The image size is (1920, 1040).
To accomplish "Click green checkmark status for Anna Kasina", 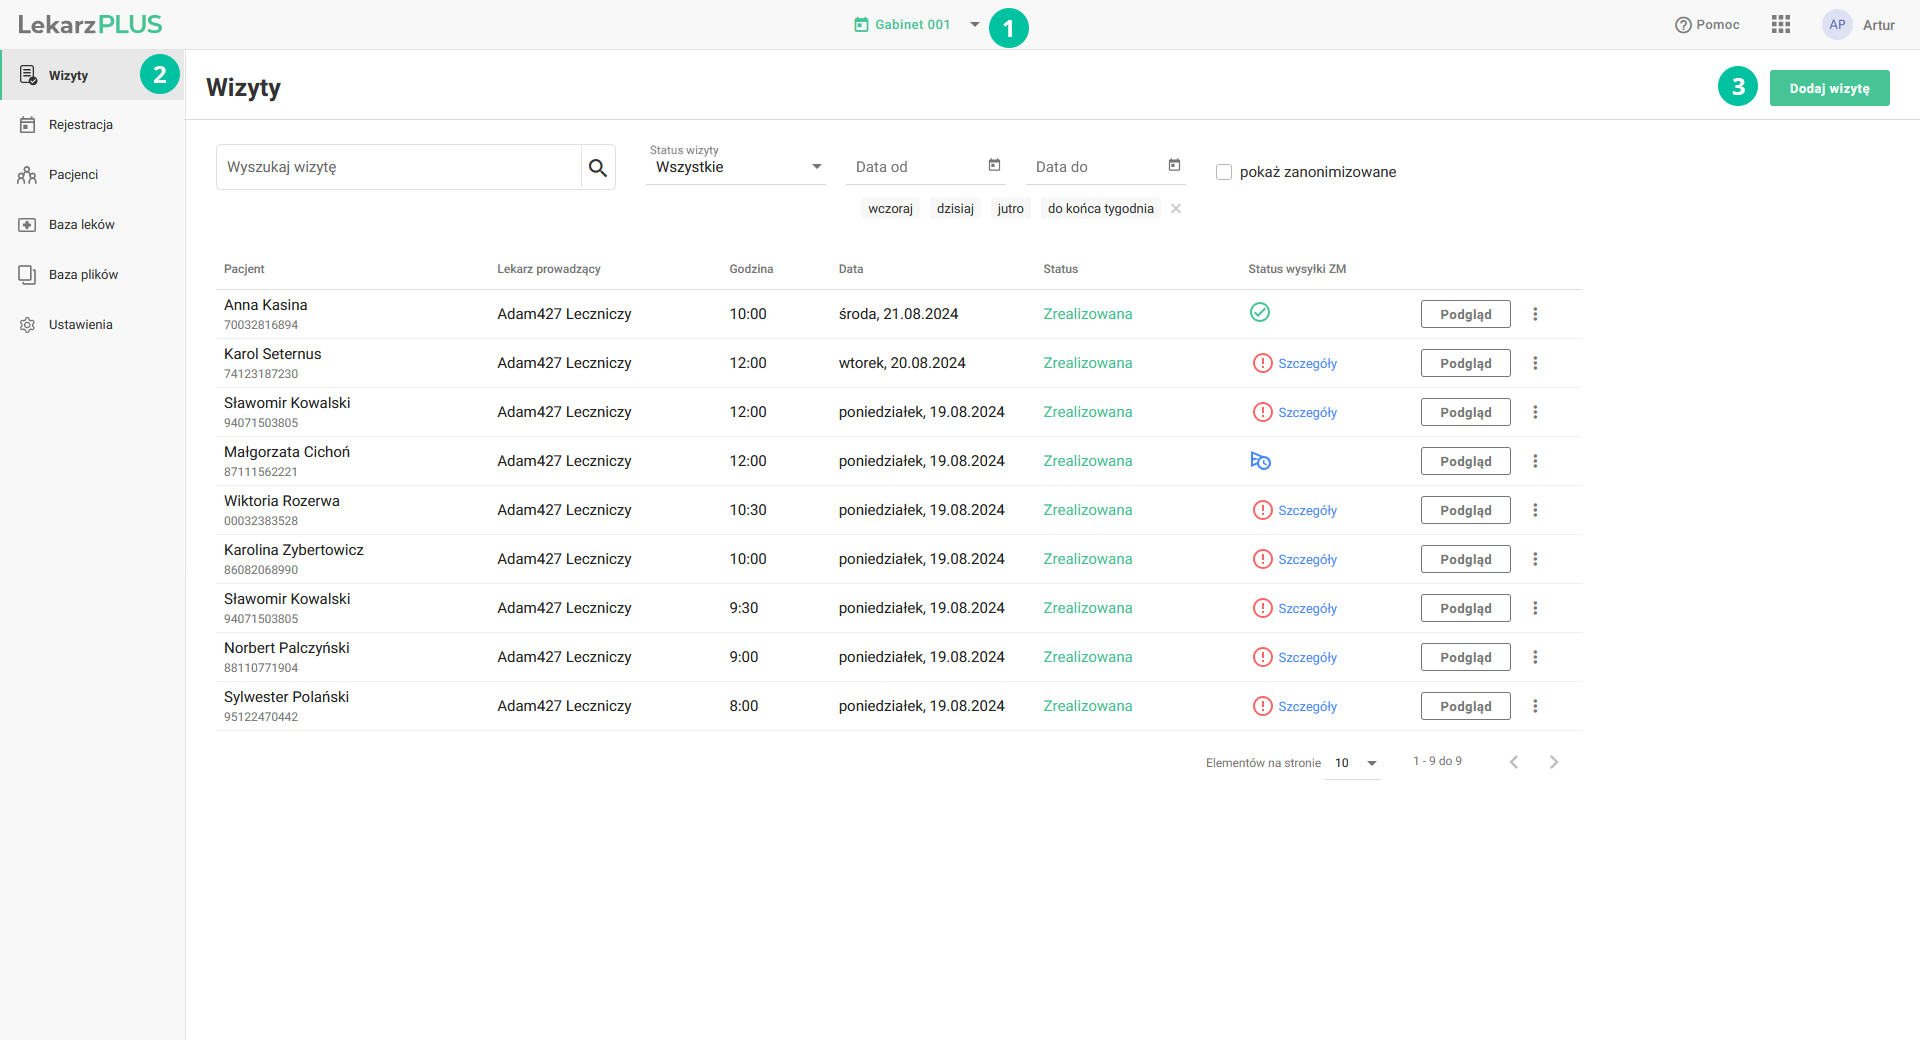I will (x=1260, y=313).
